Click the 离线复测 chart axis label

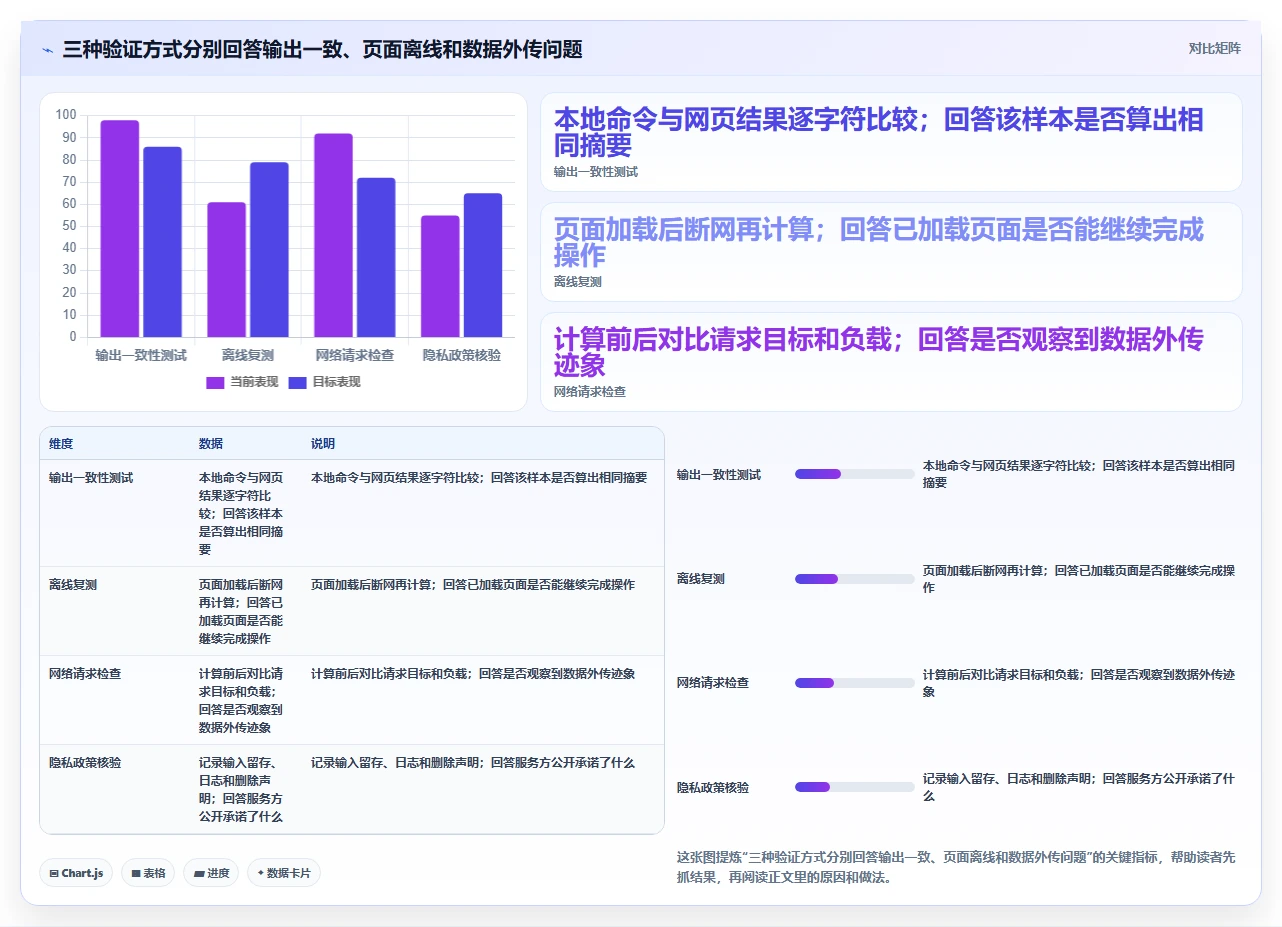click(x=248, y=355)
